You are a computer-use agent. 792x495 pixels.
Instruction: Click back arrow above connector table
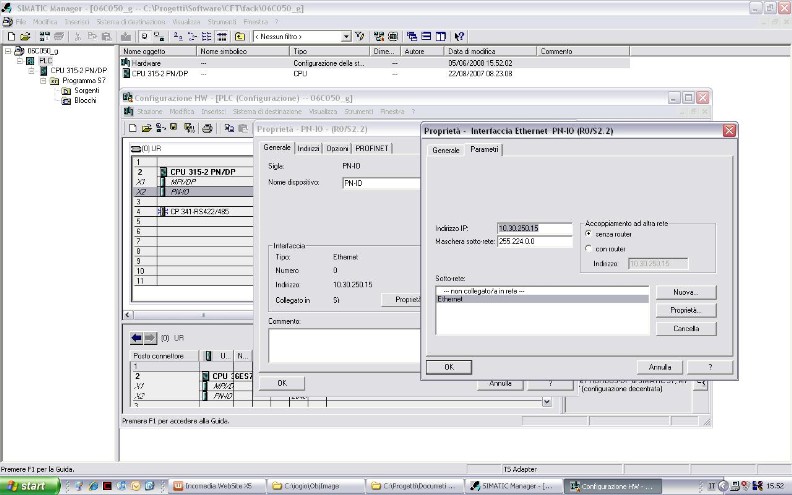[136, 338]
